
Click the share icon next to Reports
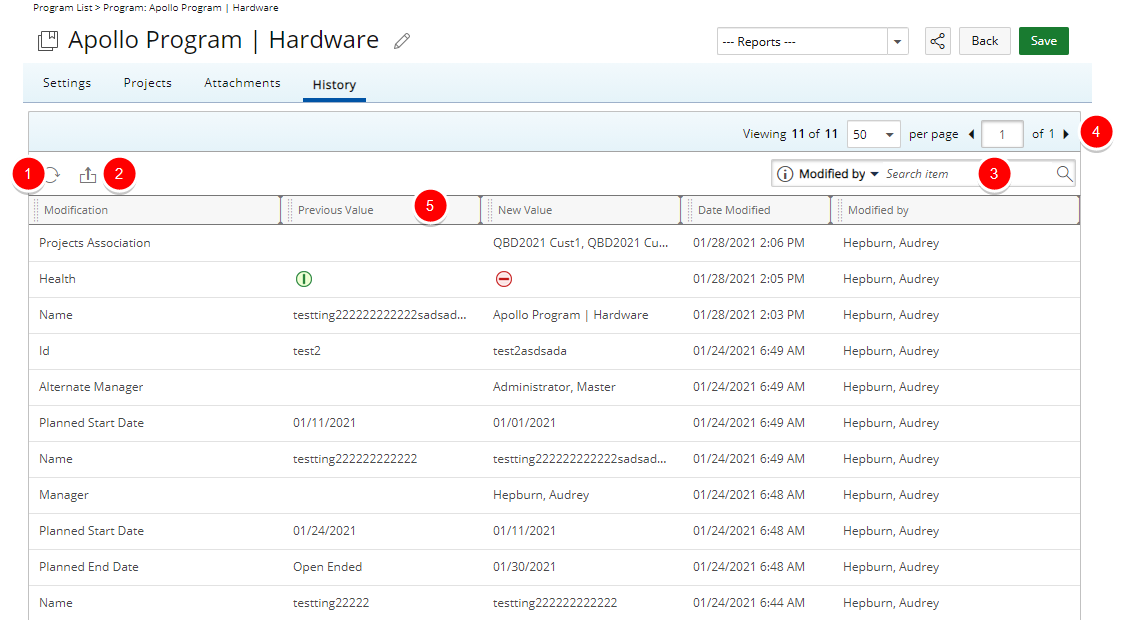pyautogui.click(x=937, y=41)
